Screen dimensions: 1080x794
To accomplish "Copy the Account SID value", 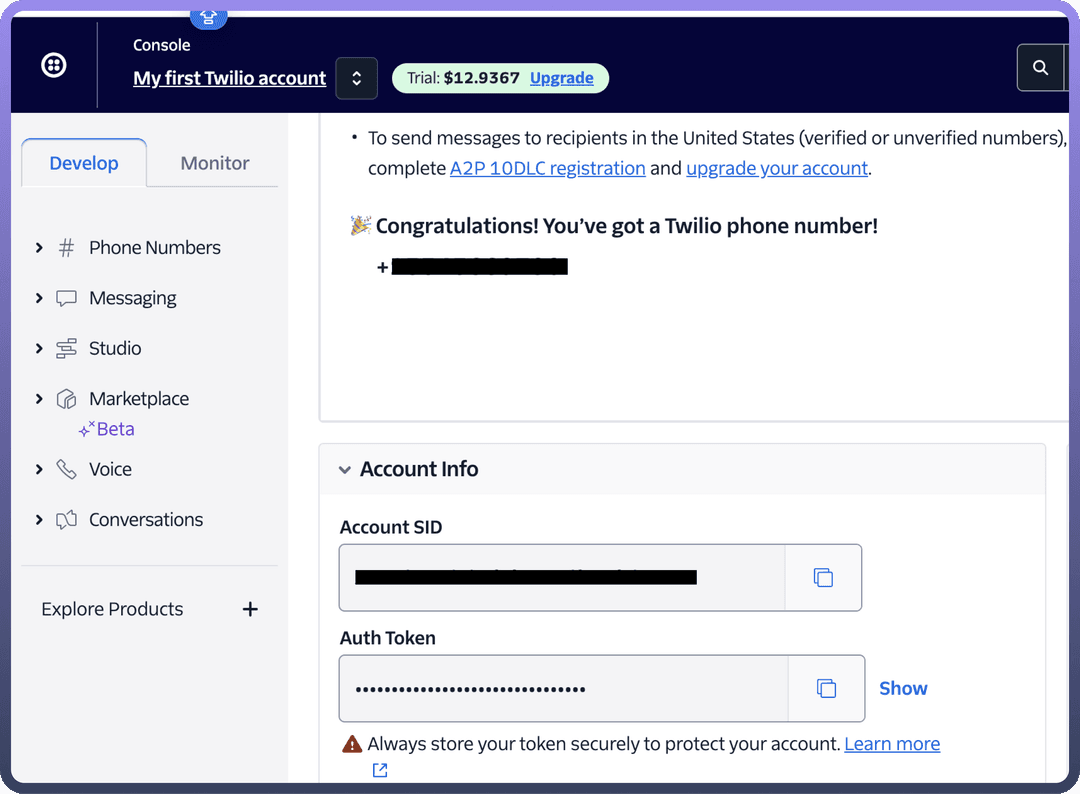I will [x=823, y=578].
